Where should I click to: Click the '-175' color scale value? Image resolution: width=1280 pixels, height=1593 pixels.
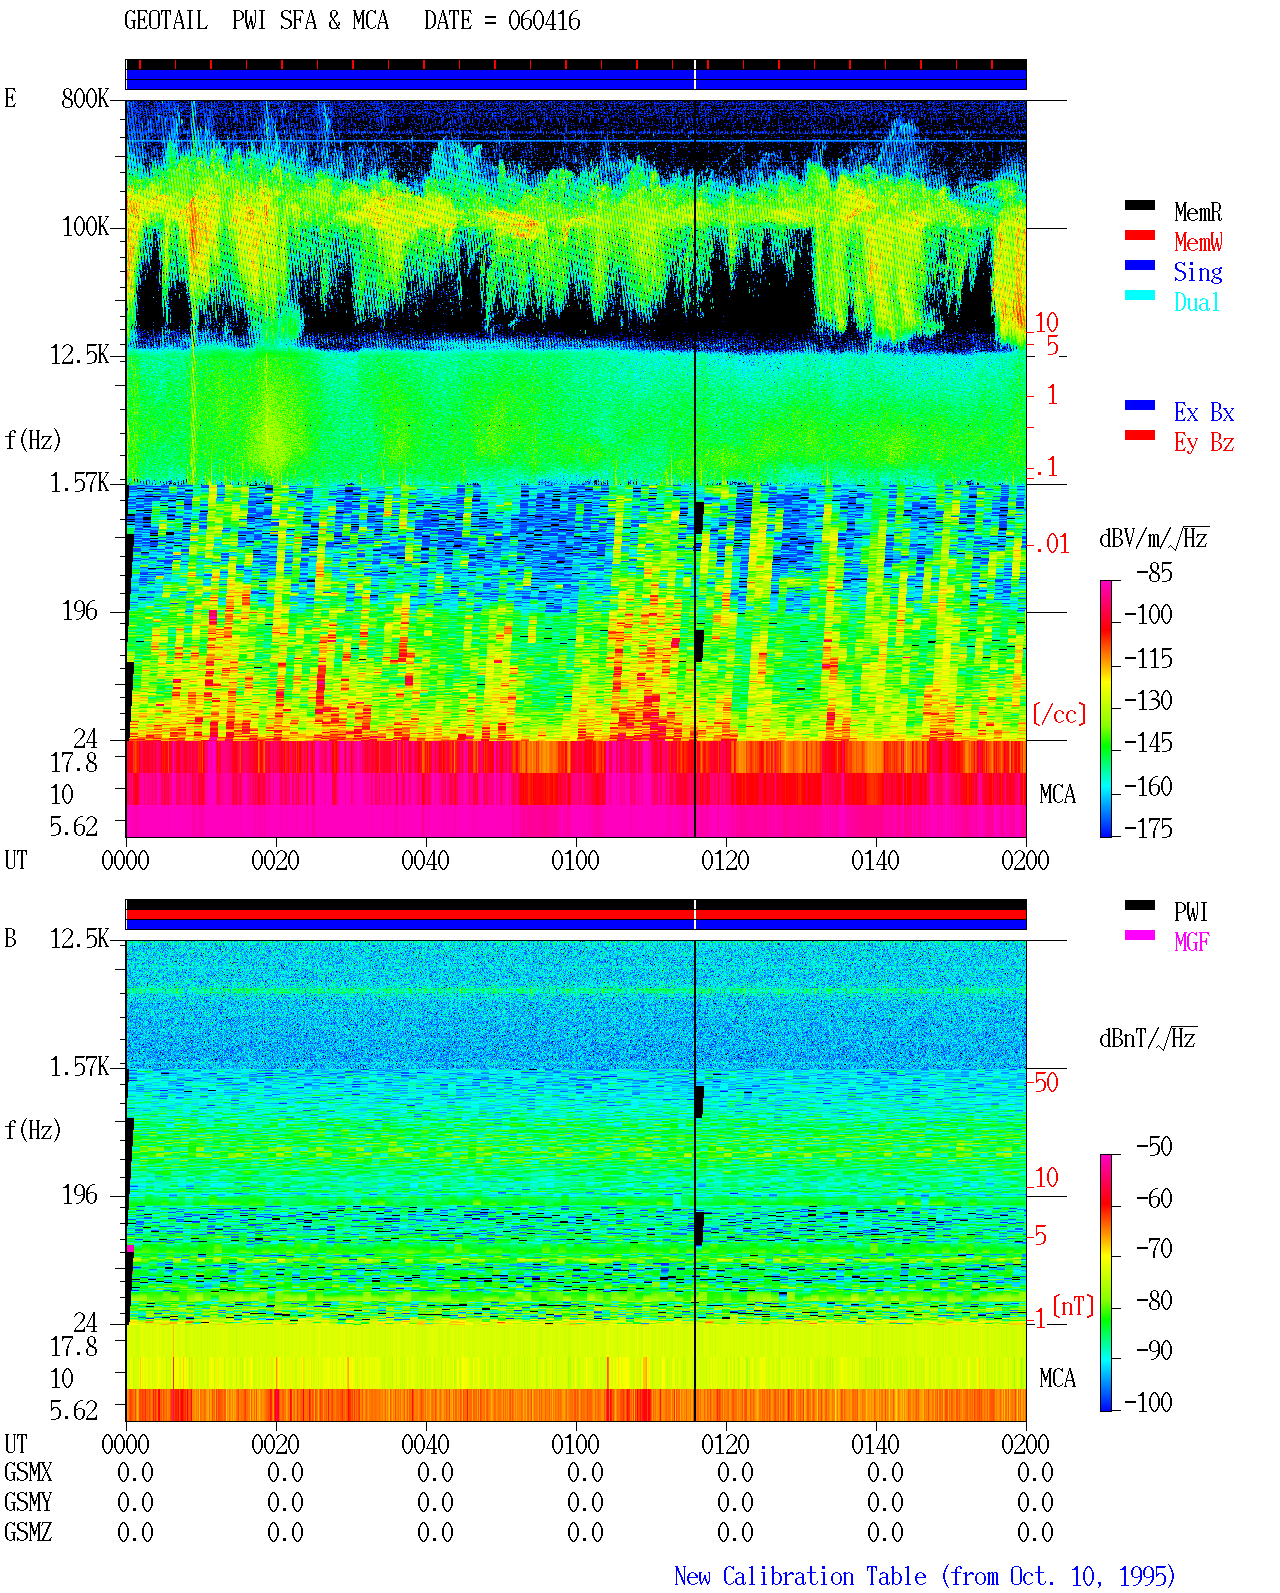pyautogui.click(x=1148, y=828)
